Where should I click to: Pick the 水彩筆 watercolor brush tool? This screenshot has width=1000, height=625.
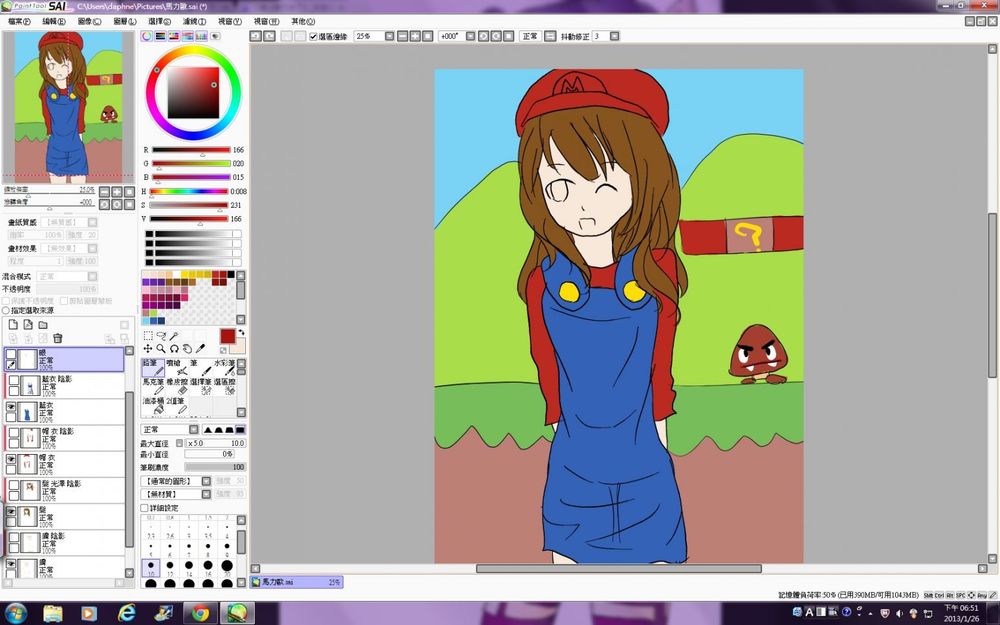pos(225,367)
